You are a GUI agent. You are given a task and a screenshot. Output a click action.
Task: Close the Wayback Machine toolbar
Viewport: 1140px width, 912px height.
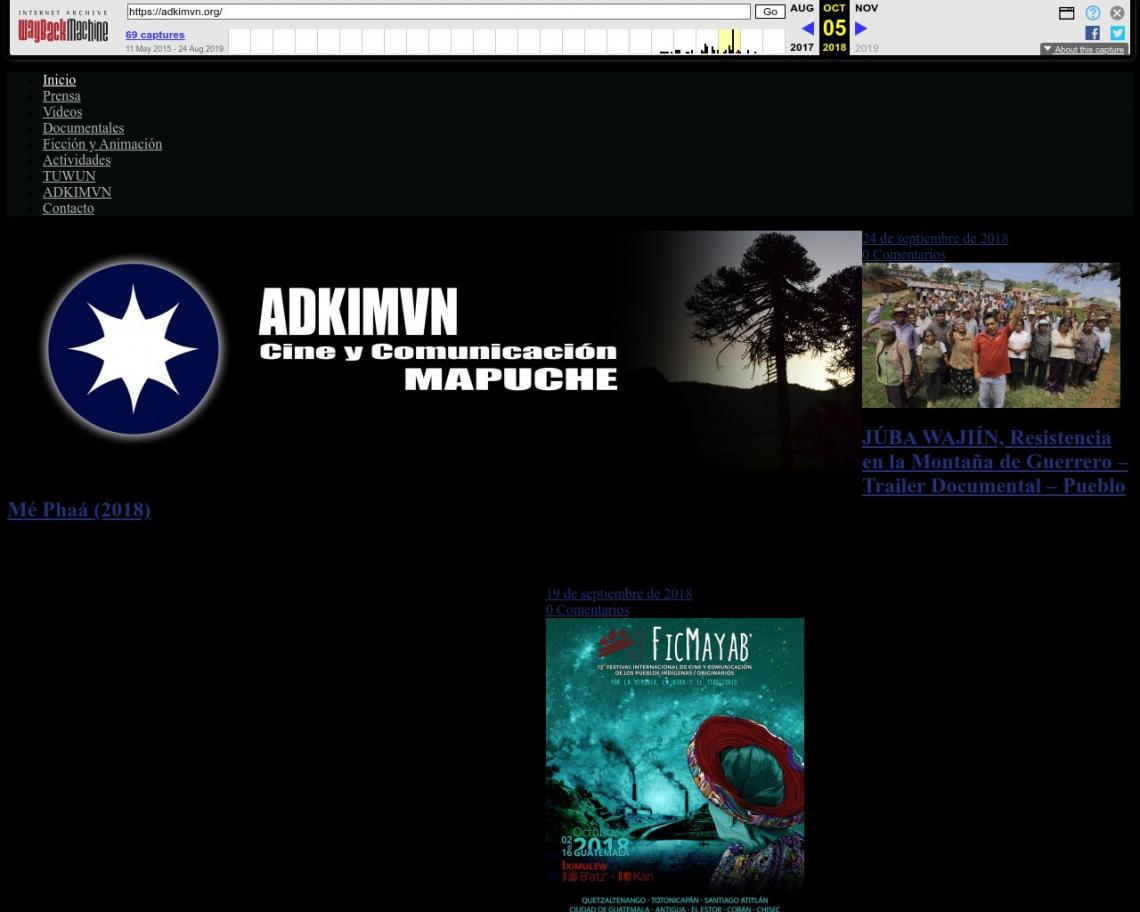[x=1117, y=12]
